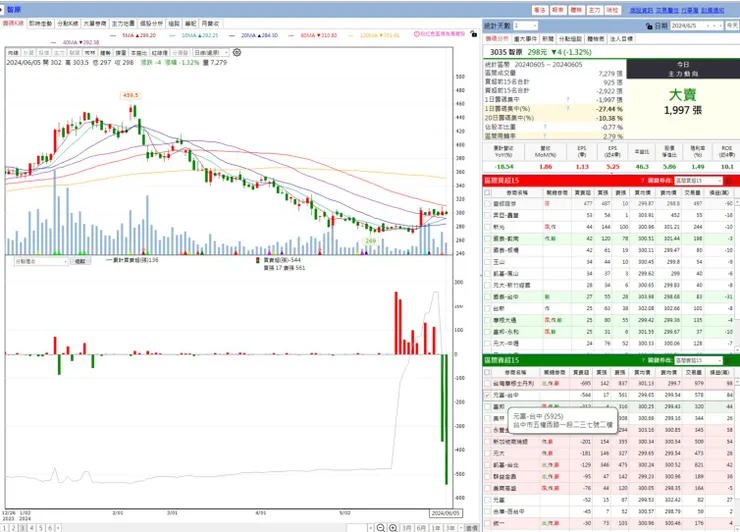The image size is (740, 532).
Task: Toggle 趨勢 indicator button
Action: [x=105, y=53]
